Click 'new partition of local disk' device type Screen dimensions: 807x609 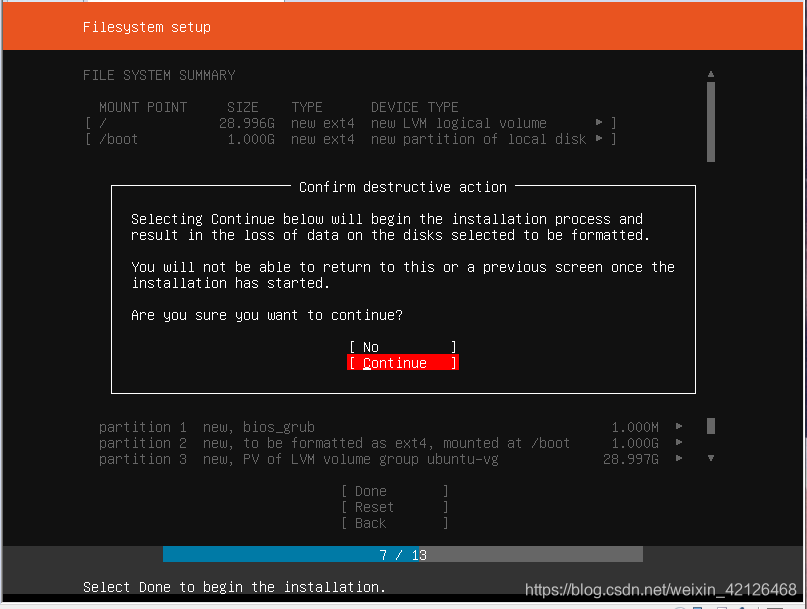pos(478,139)
